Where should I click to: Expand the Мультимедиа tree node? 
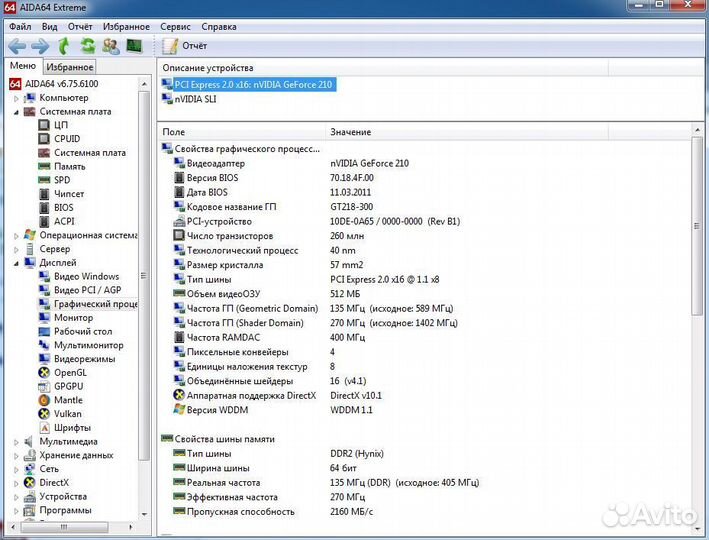coord(16,442)
